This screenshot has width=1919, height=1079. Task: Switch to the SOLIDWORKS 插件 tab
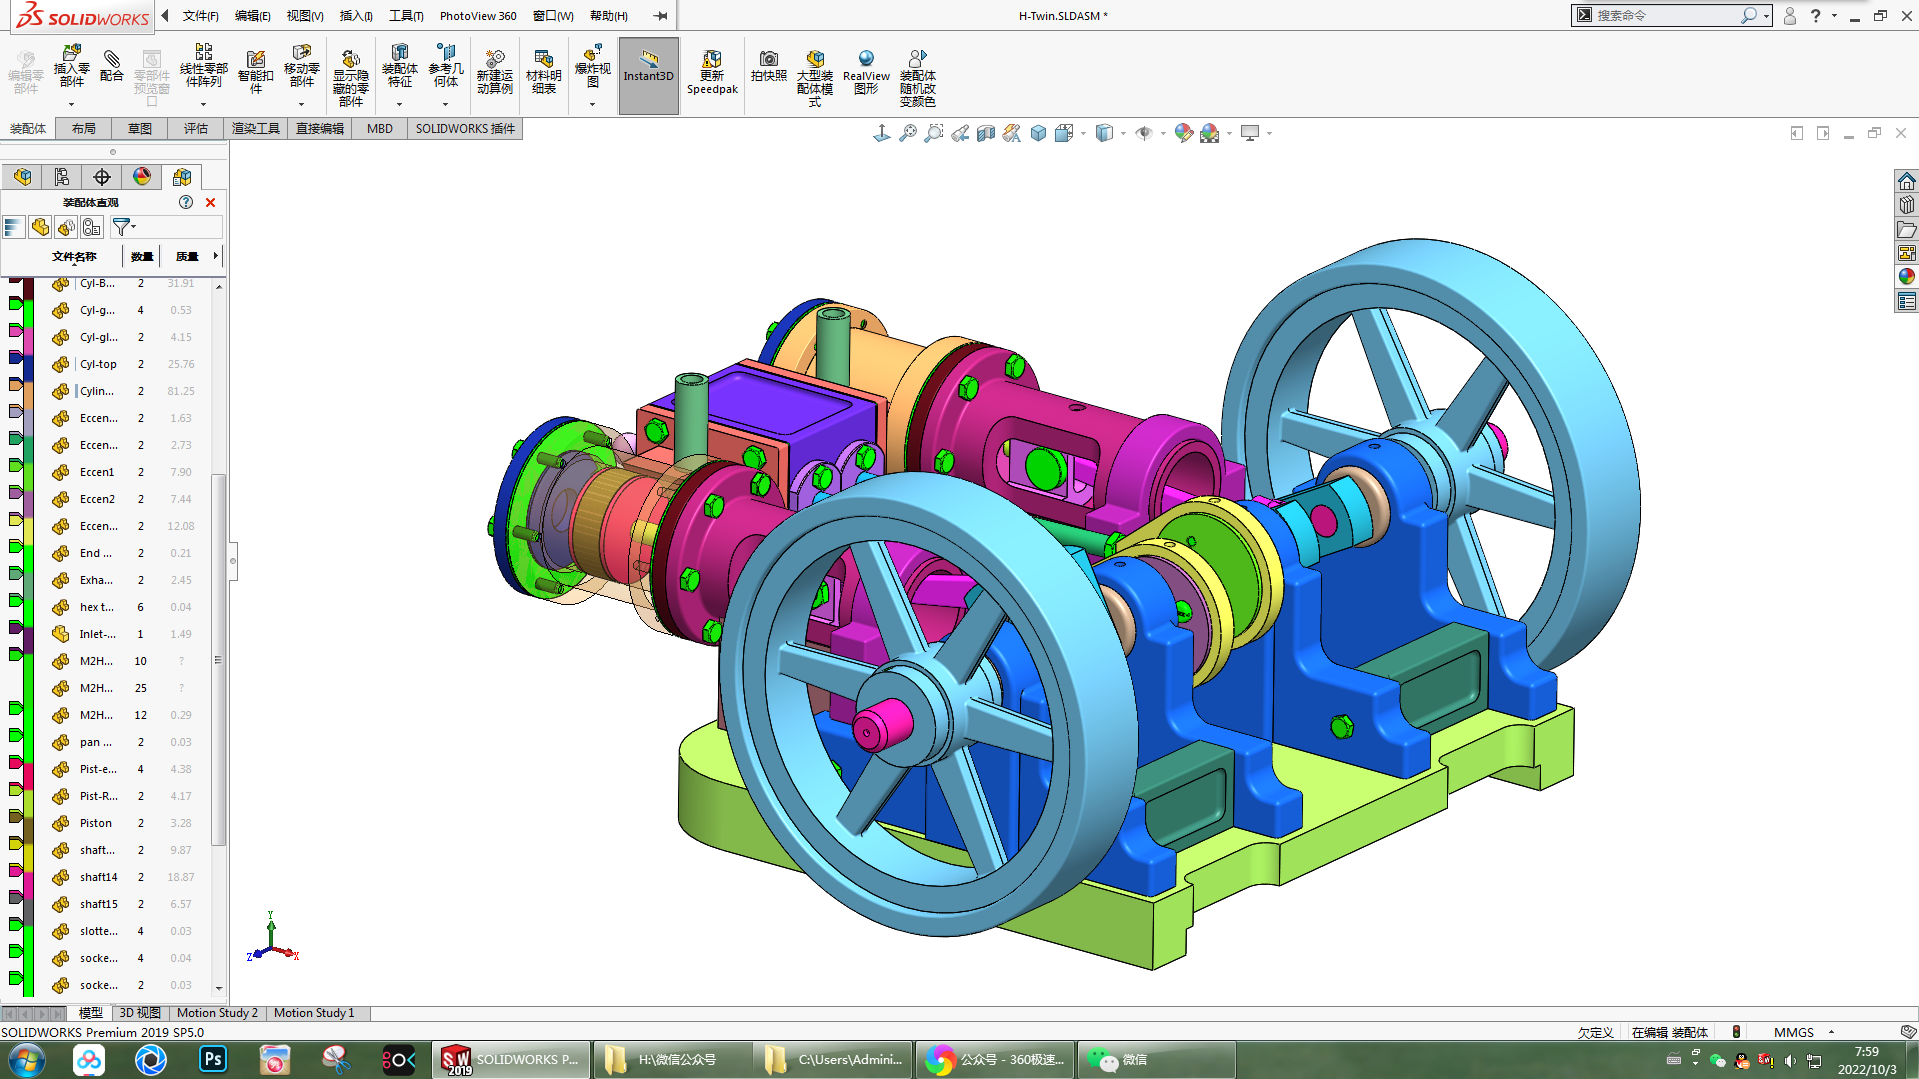(x=465, y=129)
